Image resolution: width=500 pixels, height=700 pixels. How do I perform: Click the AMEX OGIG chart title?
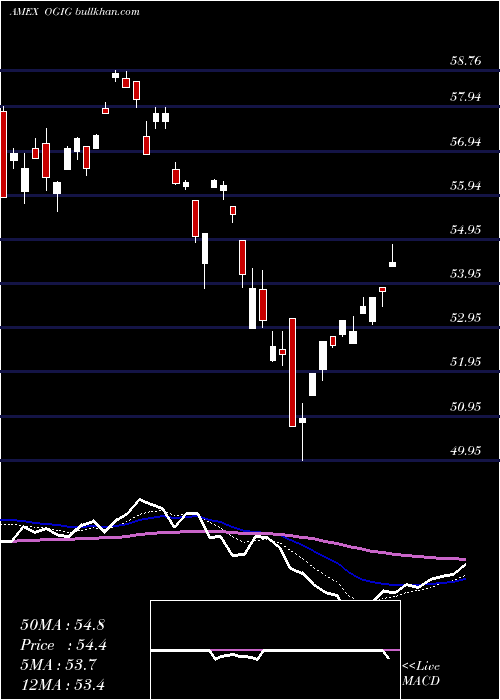[x=75, y=11]
